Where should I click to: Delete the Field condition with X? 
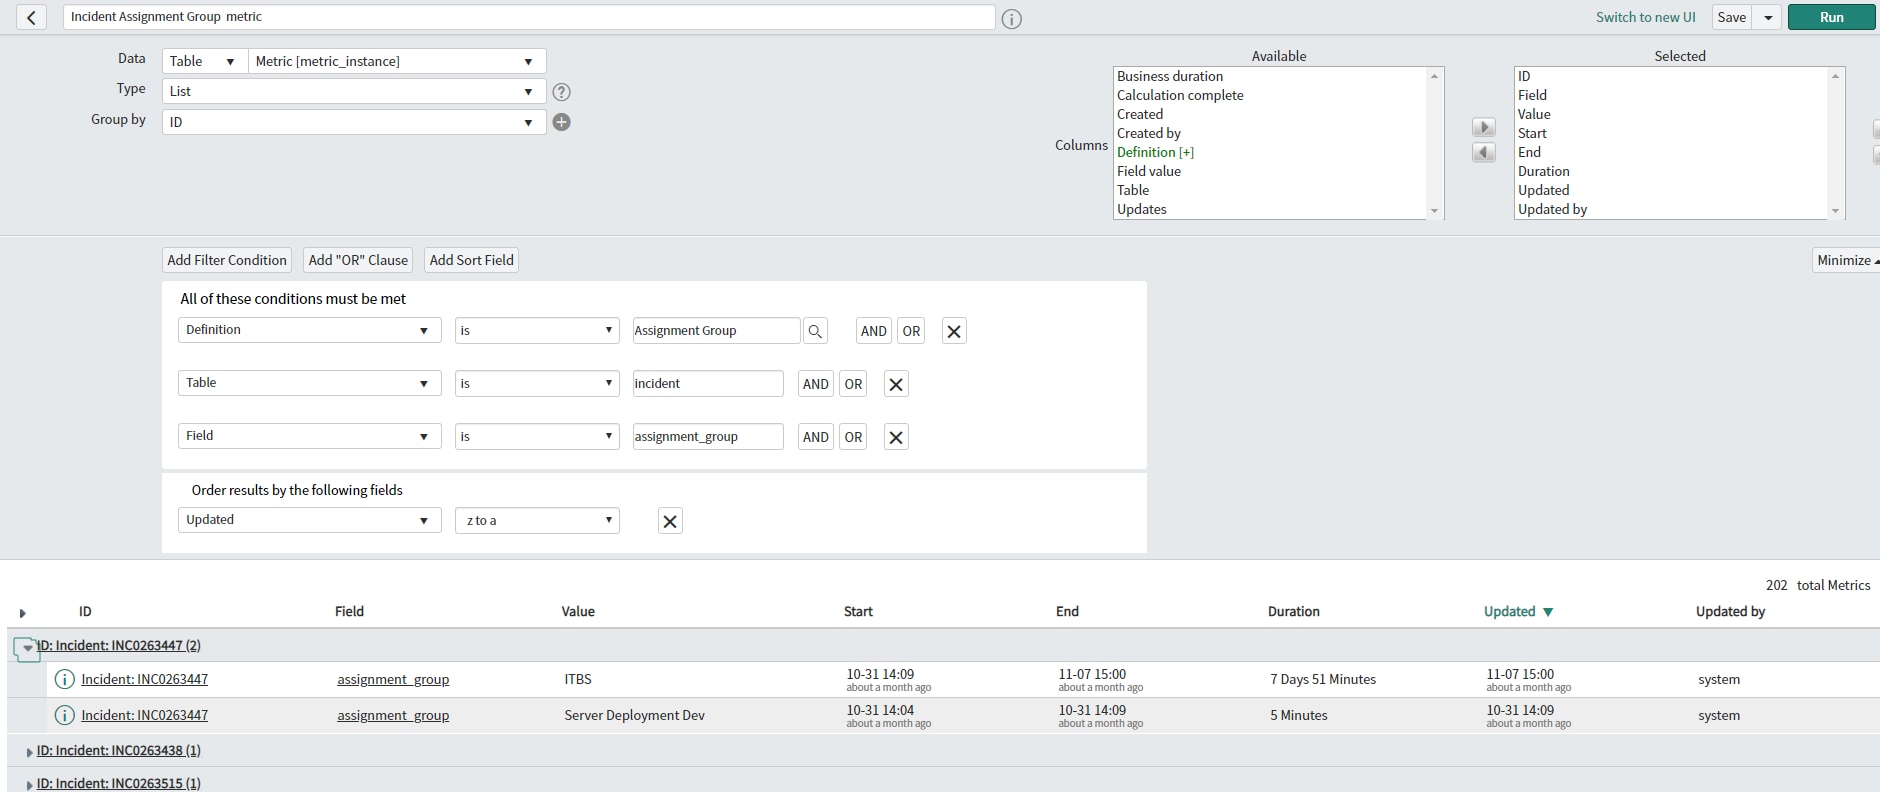tap(896, 437)
